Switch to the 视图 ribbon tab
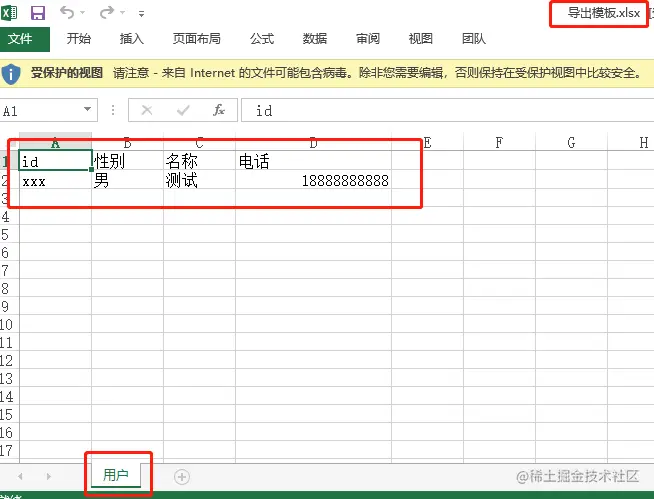Viewport: 654px width, 499px height. point(420,39)
